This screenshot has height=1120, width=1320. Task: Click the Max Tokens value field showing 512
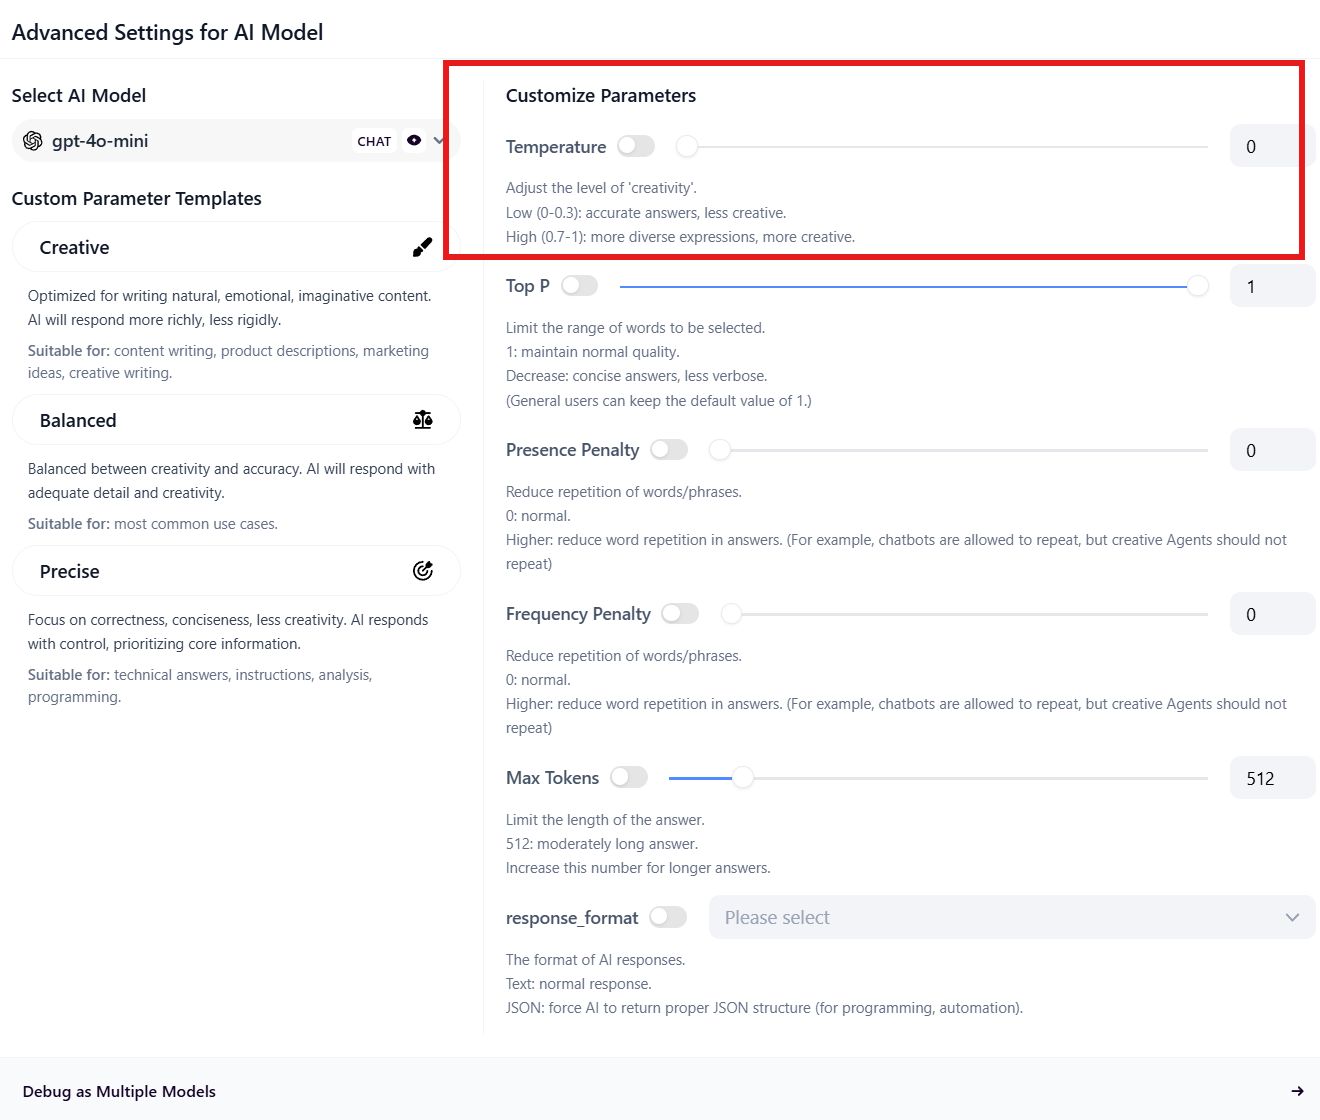(1272, 778)
